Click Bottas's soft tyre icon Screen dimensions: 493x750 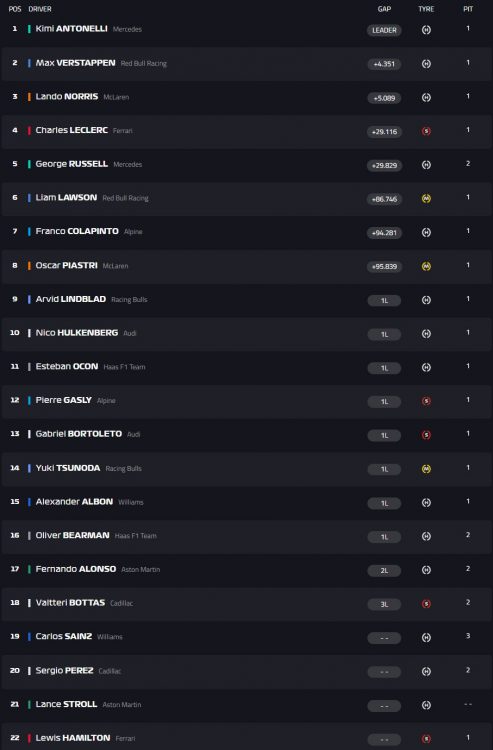point(426,604)
